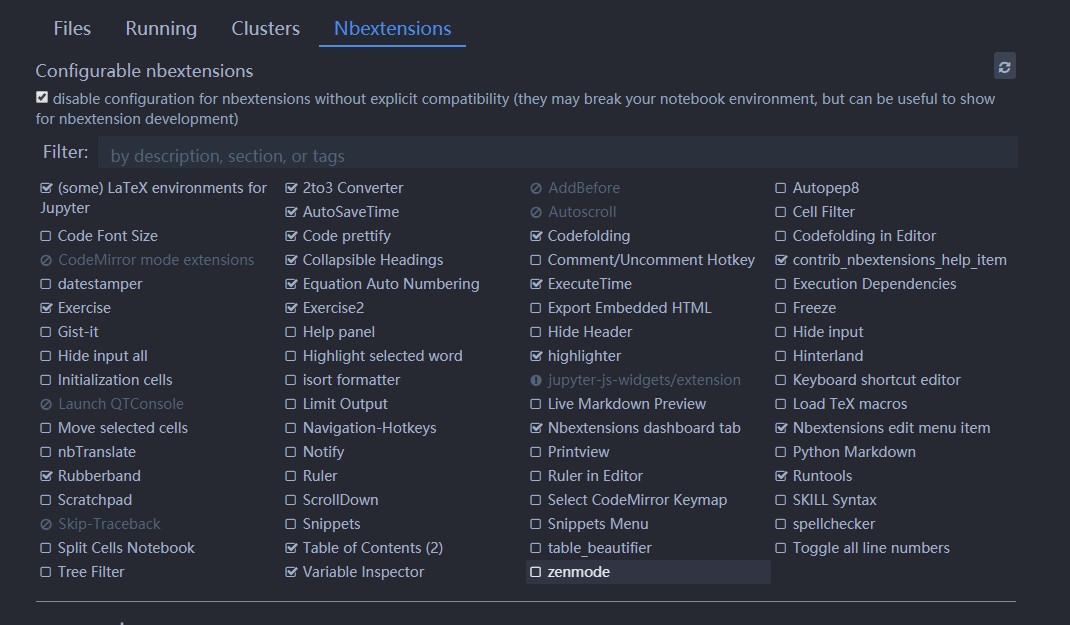Uncheck the disable configuration compatibility checkbox
This screenshot has height=625, width=1070.
pos(42,98)
